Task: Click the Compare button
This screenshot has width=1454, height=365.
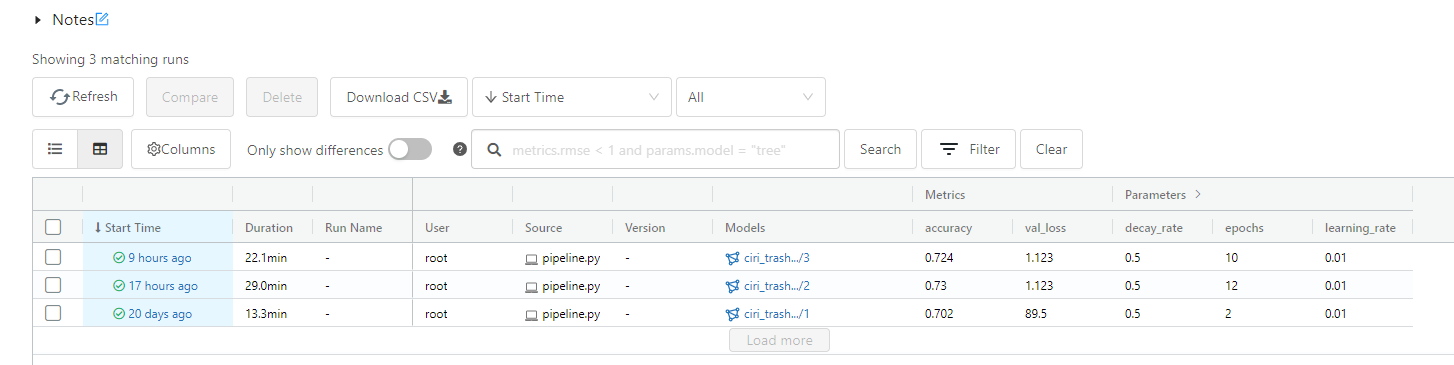Action: (190, 97)
